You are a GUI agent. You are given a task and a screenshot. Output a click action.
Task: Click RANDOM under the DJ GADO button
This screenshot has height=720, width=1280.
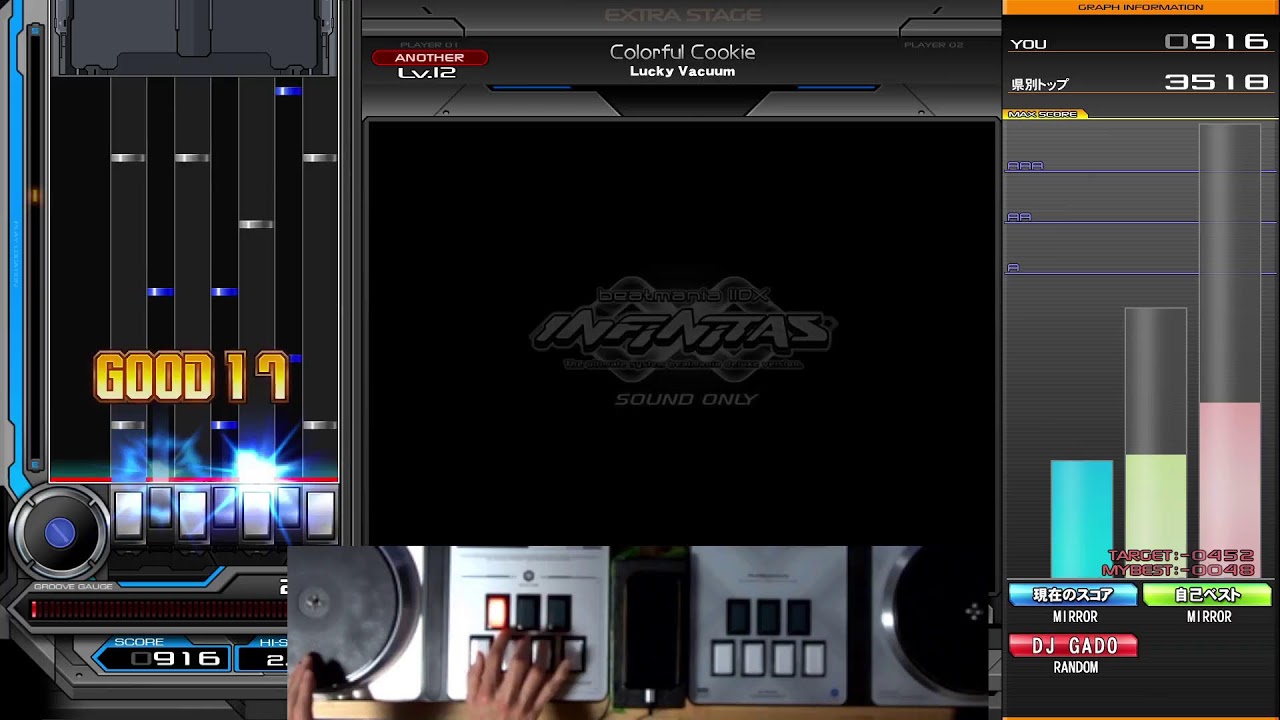pos(1076,668)
